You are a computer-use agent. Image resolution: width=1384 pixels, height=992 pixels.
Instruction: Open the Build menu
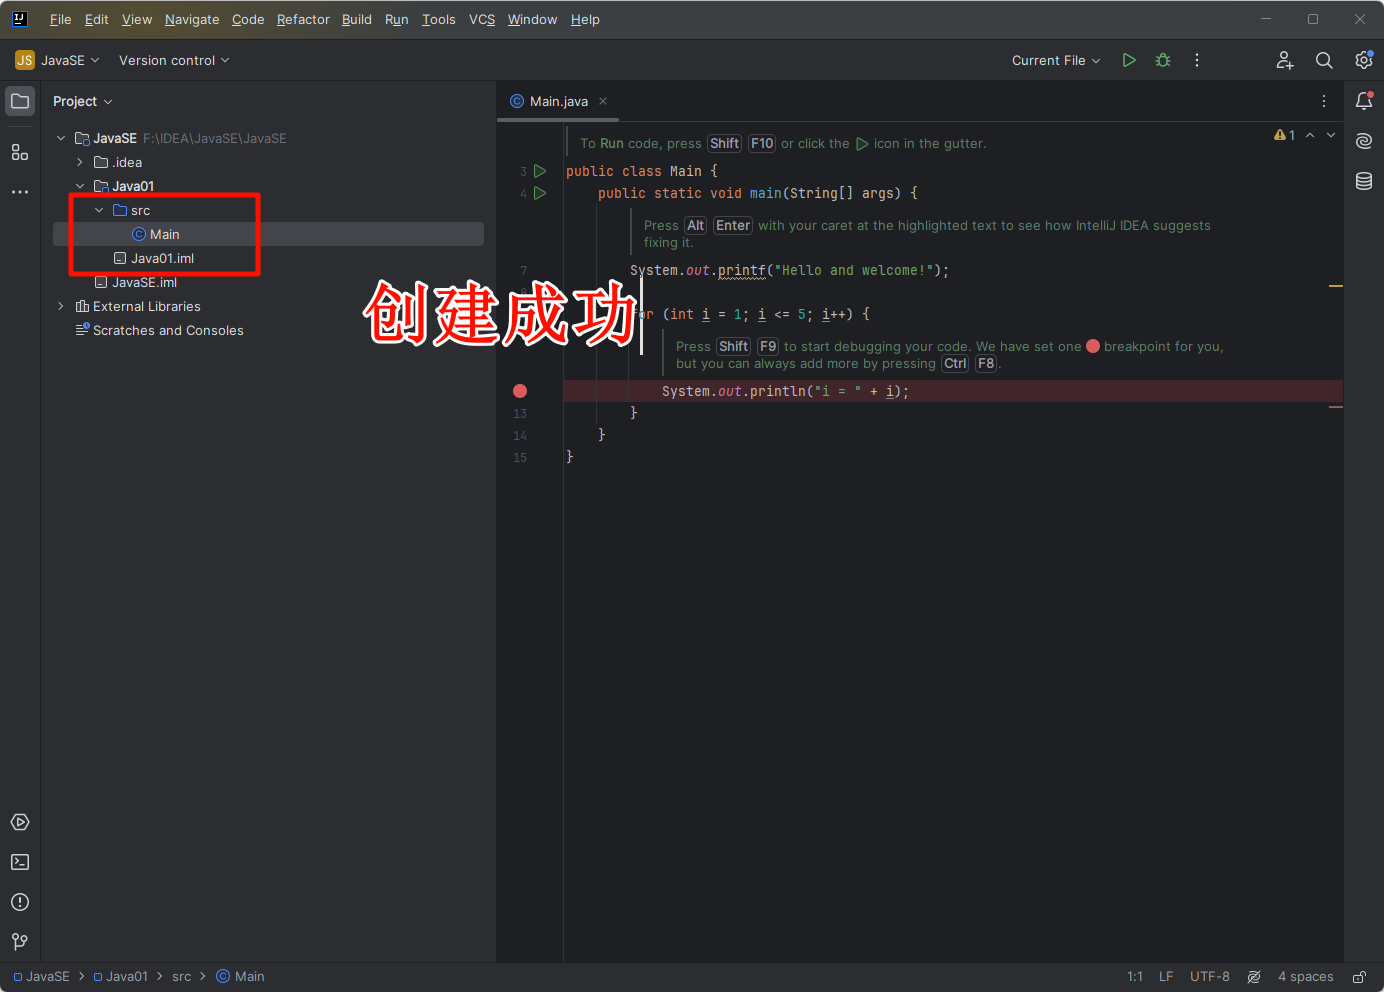pyautogui.click(x=357, y=19)
